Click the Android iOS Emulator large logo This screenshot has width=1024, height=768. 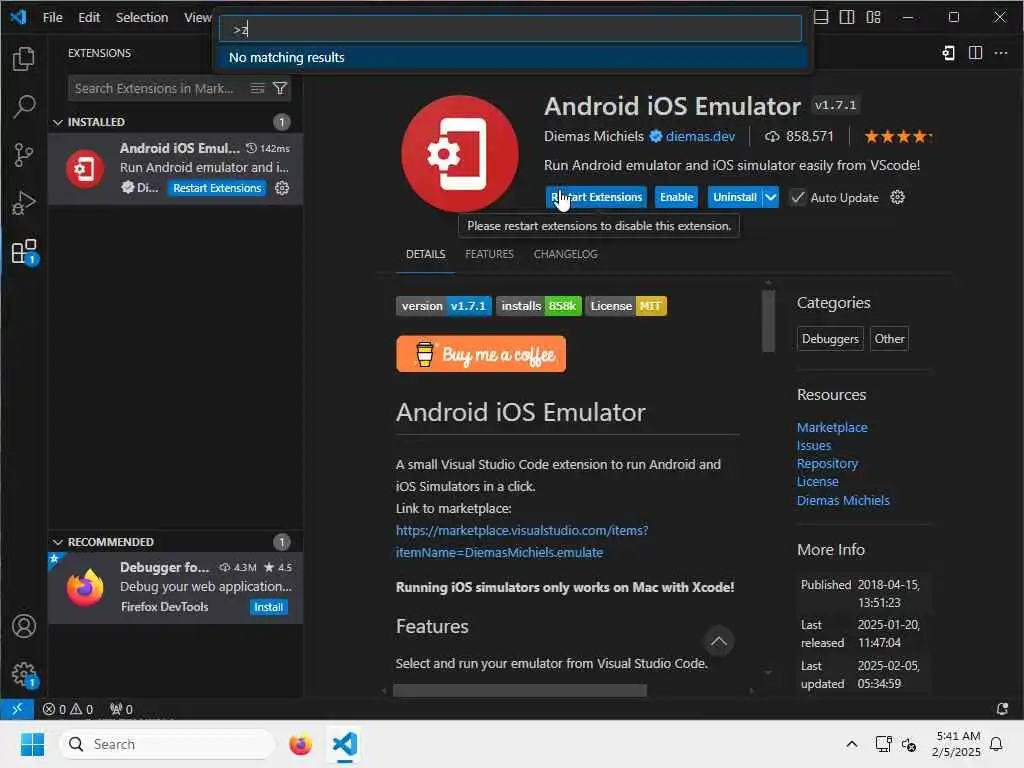pyautogui.click(x=460, y=154)
